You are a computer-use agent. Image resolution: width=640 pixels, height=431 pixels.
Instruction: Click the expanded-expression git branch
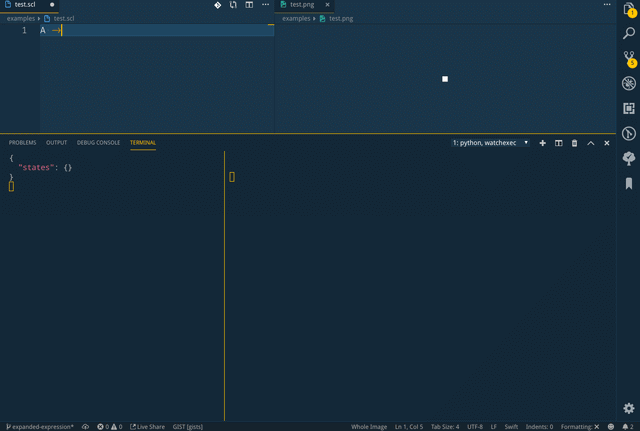pyautogui.click(x=39, y=426)
